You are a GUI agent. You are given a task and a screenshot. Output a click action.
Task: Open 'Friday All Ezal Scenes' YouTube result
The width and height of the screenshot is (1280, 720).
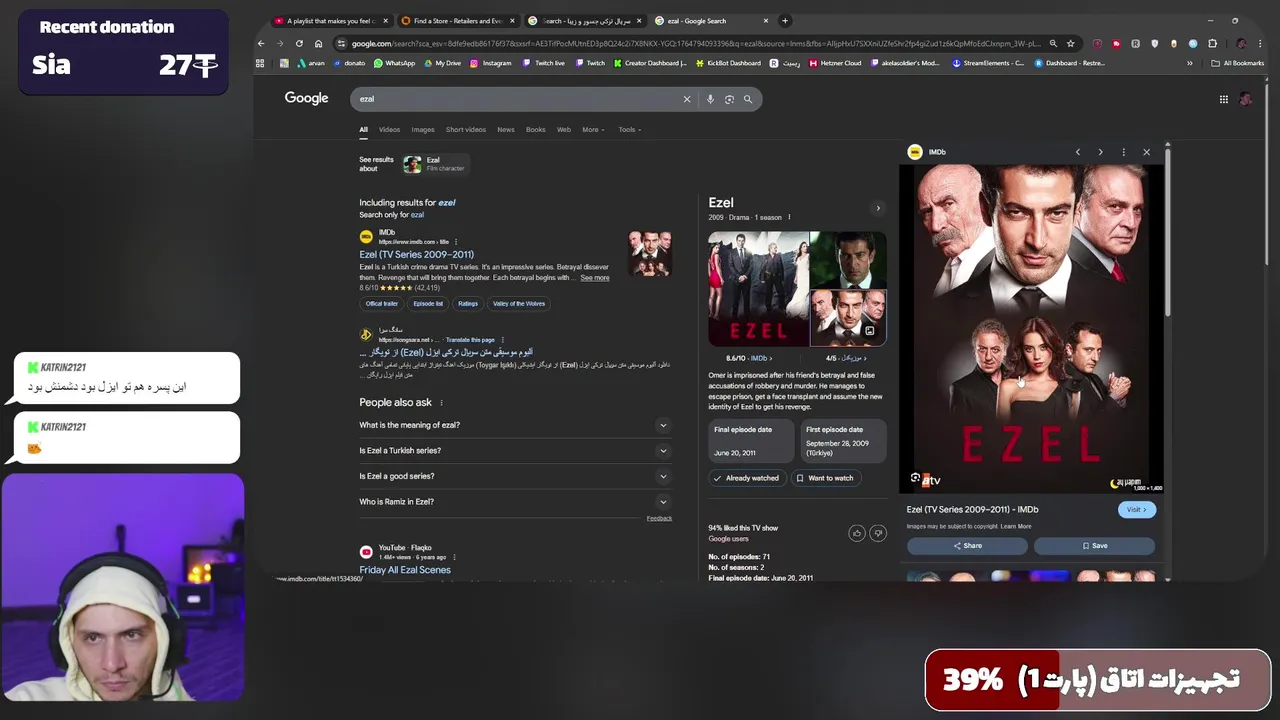tap(405, 570)
